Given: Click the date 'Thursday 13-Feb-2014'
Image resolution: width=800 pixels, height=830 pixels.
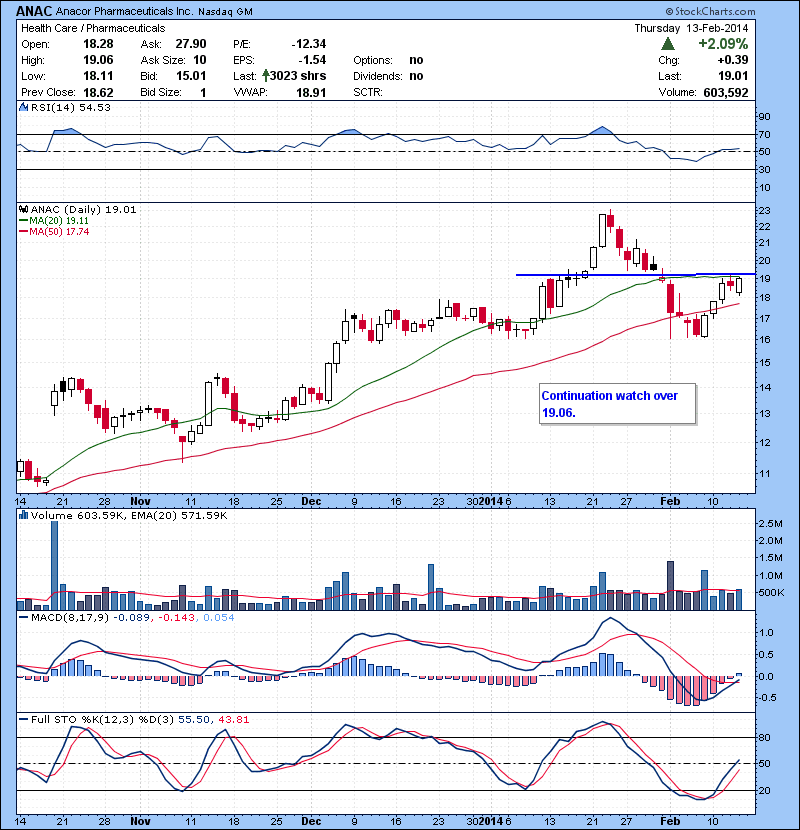Looking at the screenshot, I should (691, 28).
